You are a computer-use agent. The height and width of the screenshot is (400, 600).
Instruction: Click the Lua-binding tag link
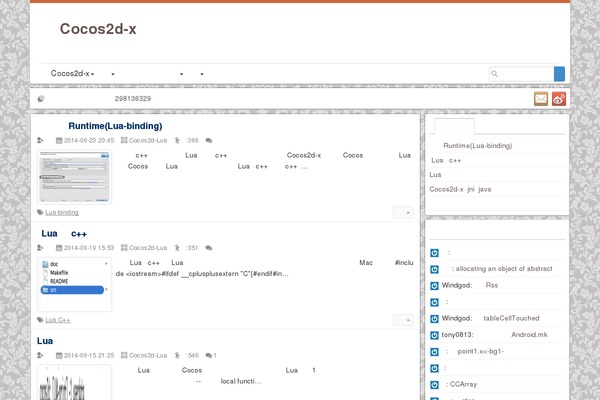point(62,212)
